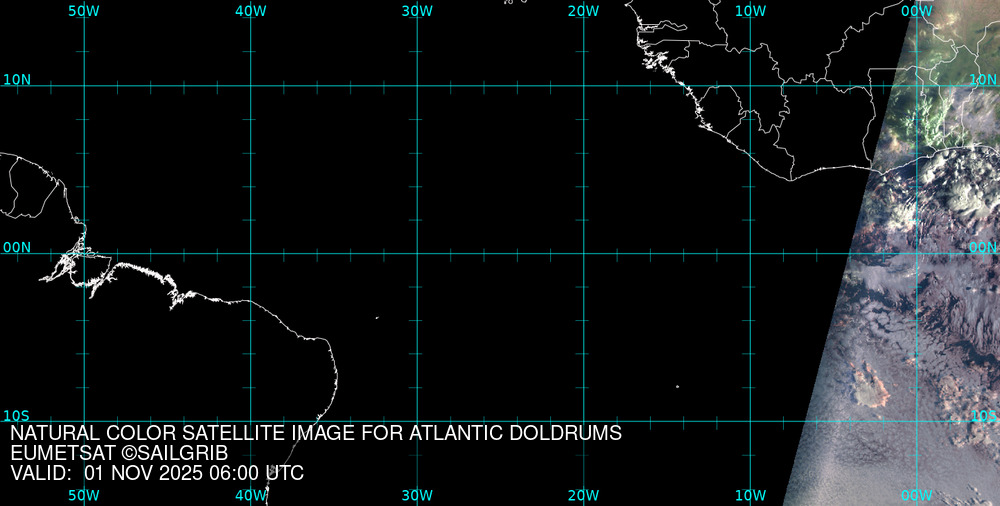The width and height of the screenshot is (1000, 506).
Task: Click the grid intersection of 50W and 10N
Action: 84,86
